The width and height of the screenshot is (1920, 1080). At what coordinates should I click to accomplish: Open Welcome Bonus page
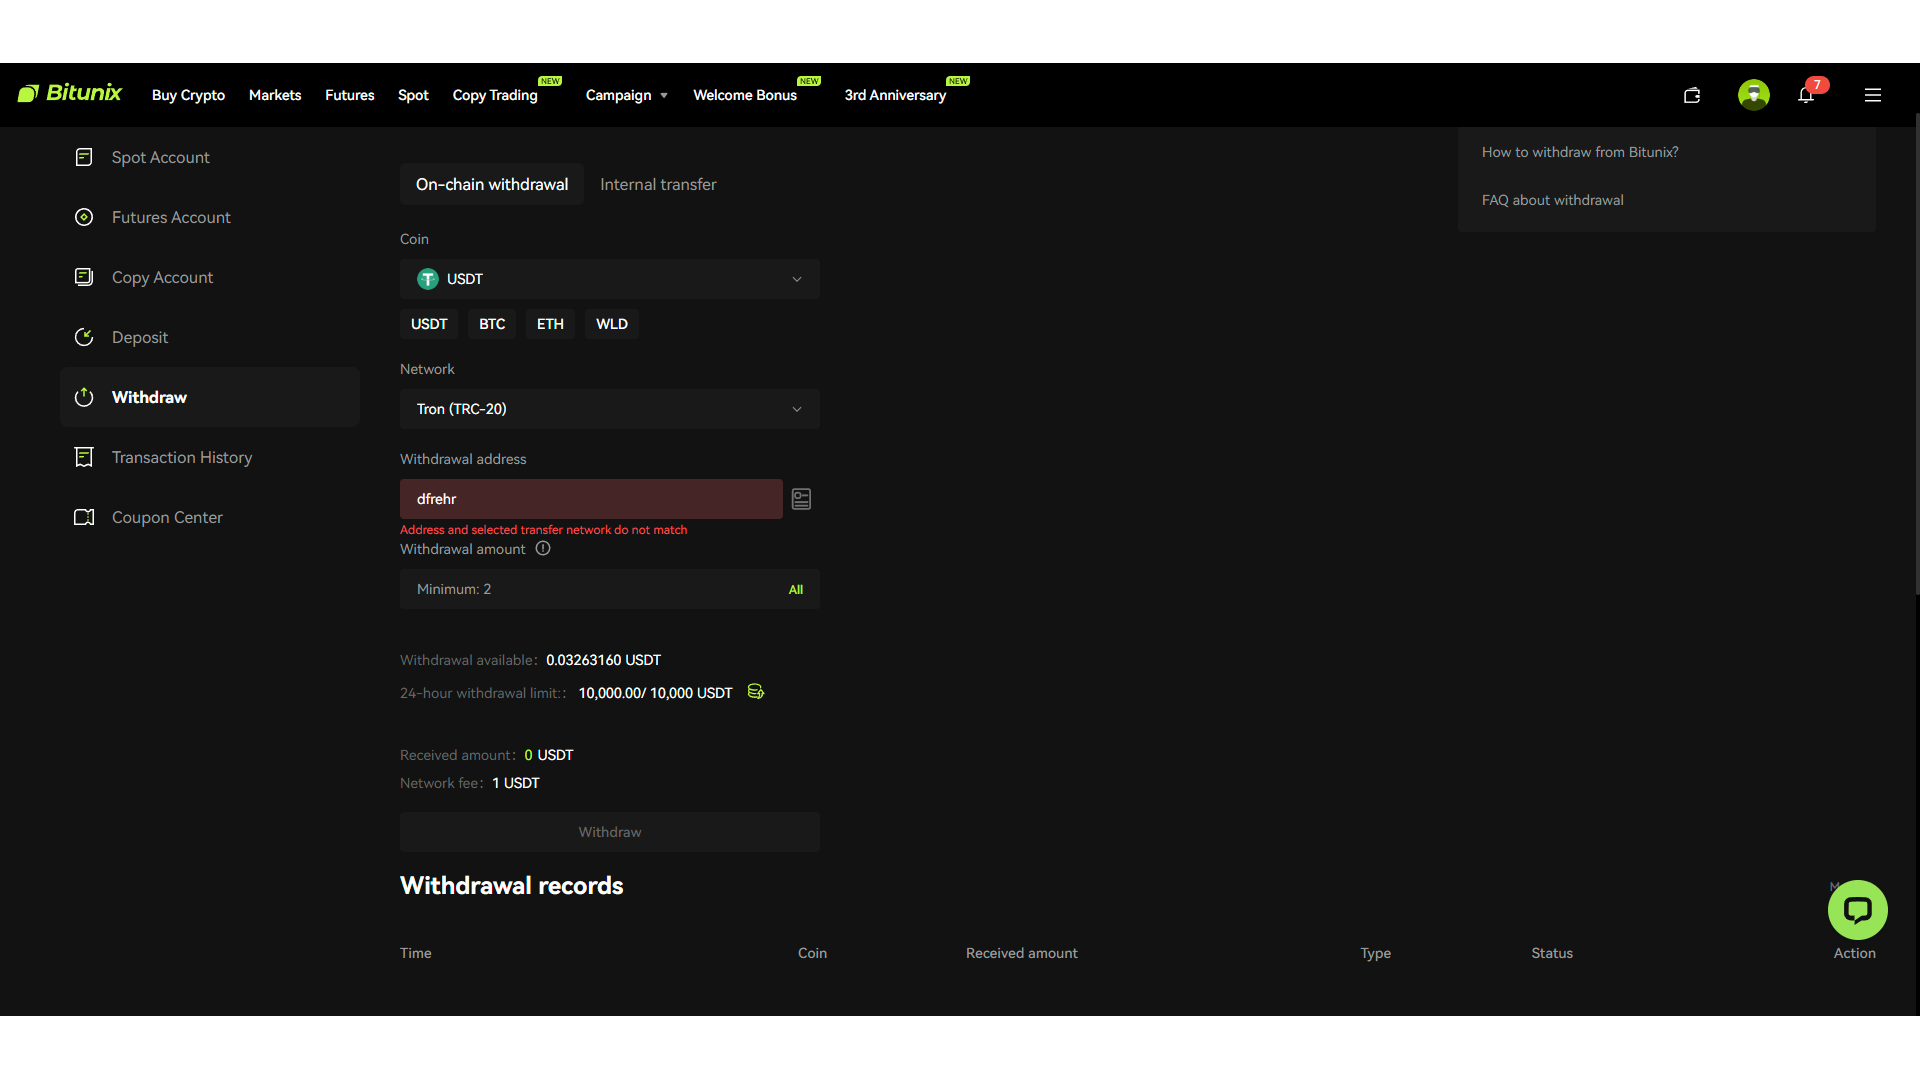[x=745, y=95]
